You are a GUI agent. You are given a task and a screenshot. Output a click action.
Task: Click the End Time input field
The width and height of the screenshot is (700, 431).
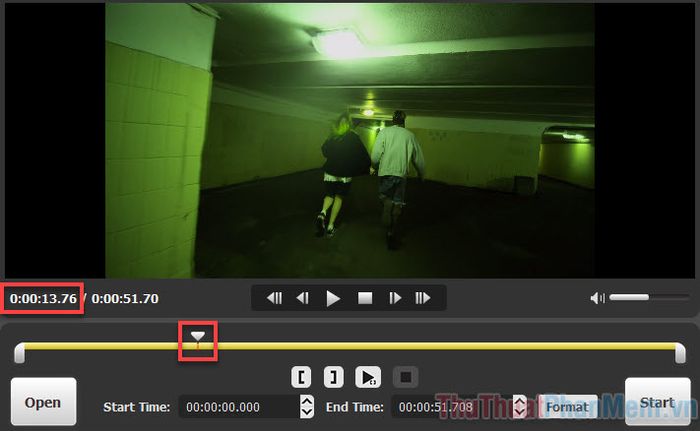(x=452, y=407)
